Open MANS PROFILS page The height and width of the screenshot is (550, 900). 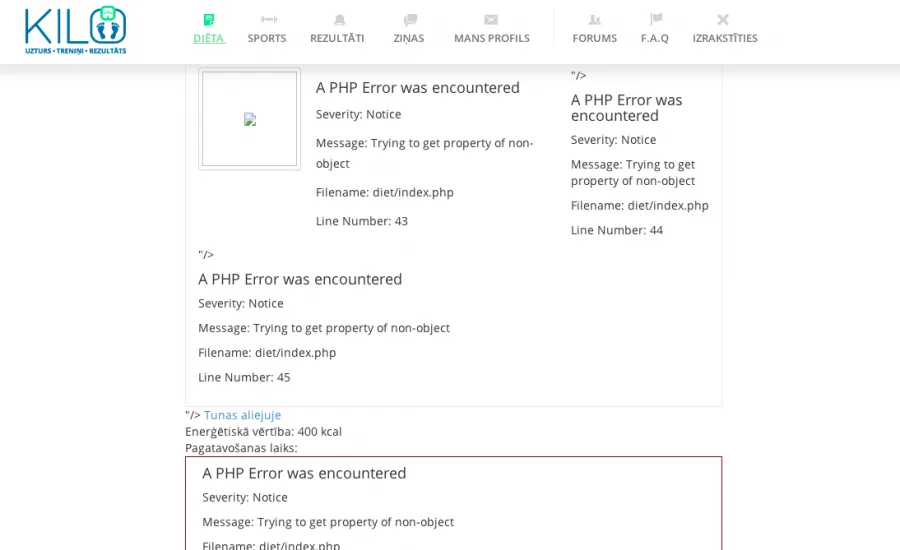pos(492,38)
